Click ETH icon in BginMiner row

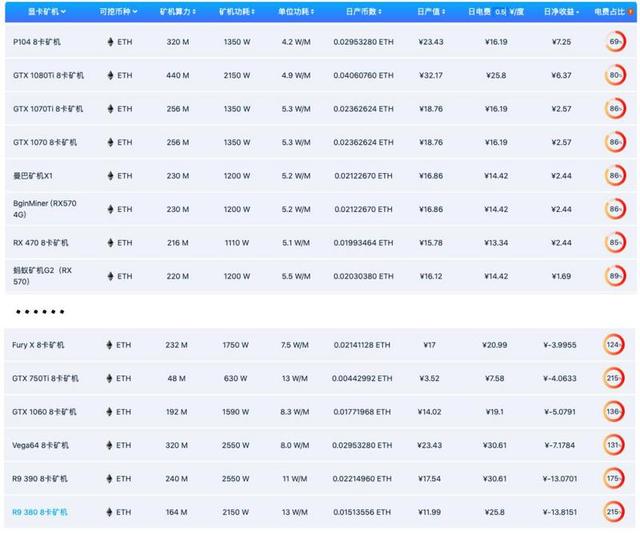pyautogui.click(x=110, y=209)
